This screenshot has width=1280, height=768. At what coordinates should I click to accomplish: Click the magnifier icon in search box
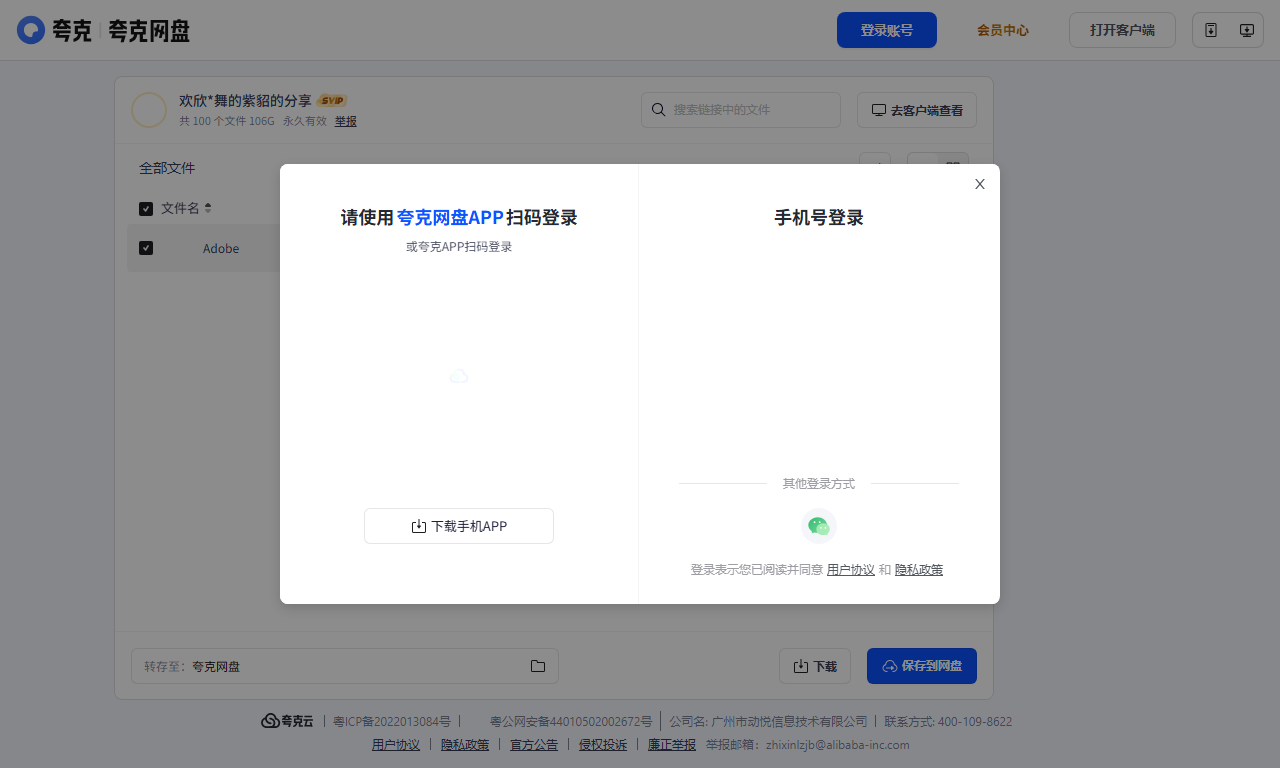[659, 110]
